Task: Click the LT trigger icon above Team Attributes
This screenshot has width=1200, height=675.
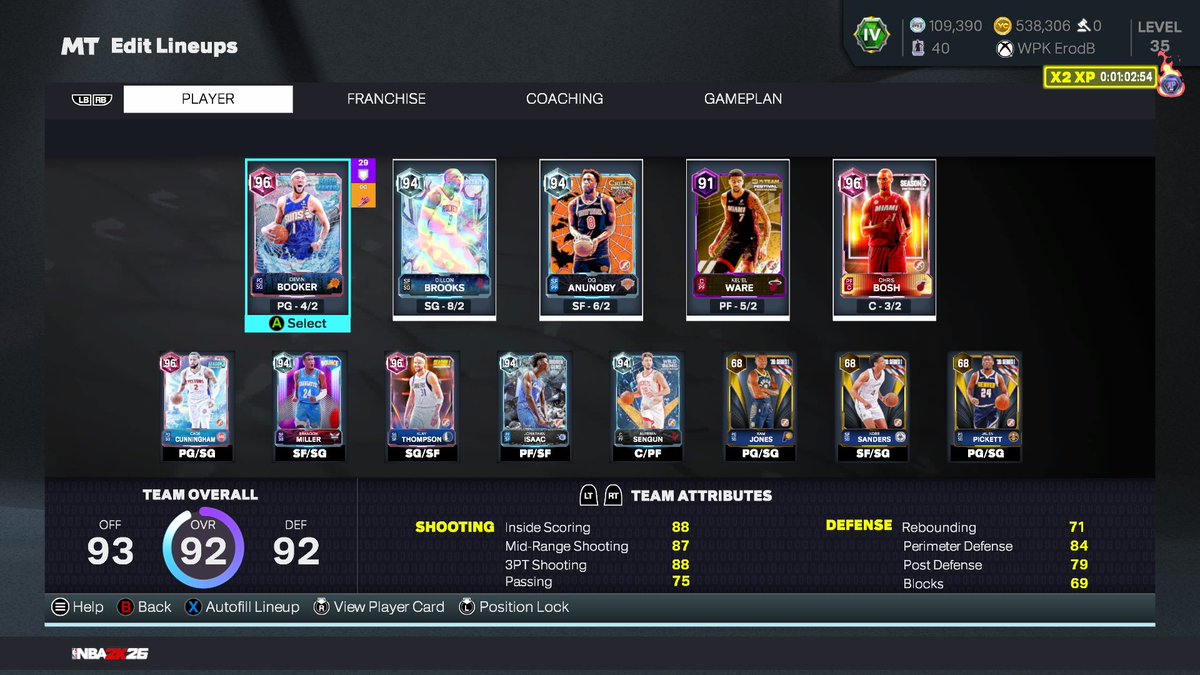Action: (x=590, y=495)
